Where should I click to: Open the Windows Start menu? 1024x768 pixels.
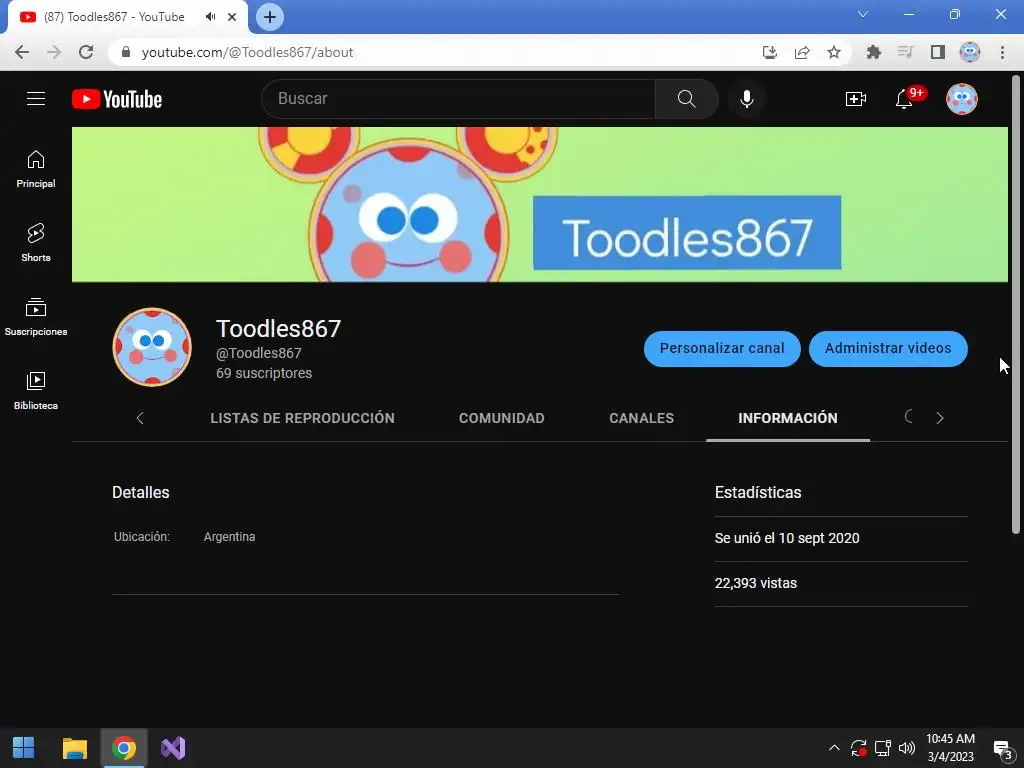24,748
